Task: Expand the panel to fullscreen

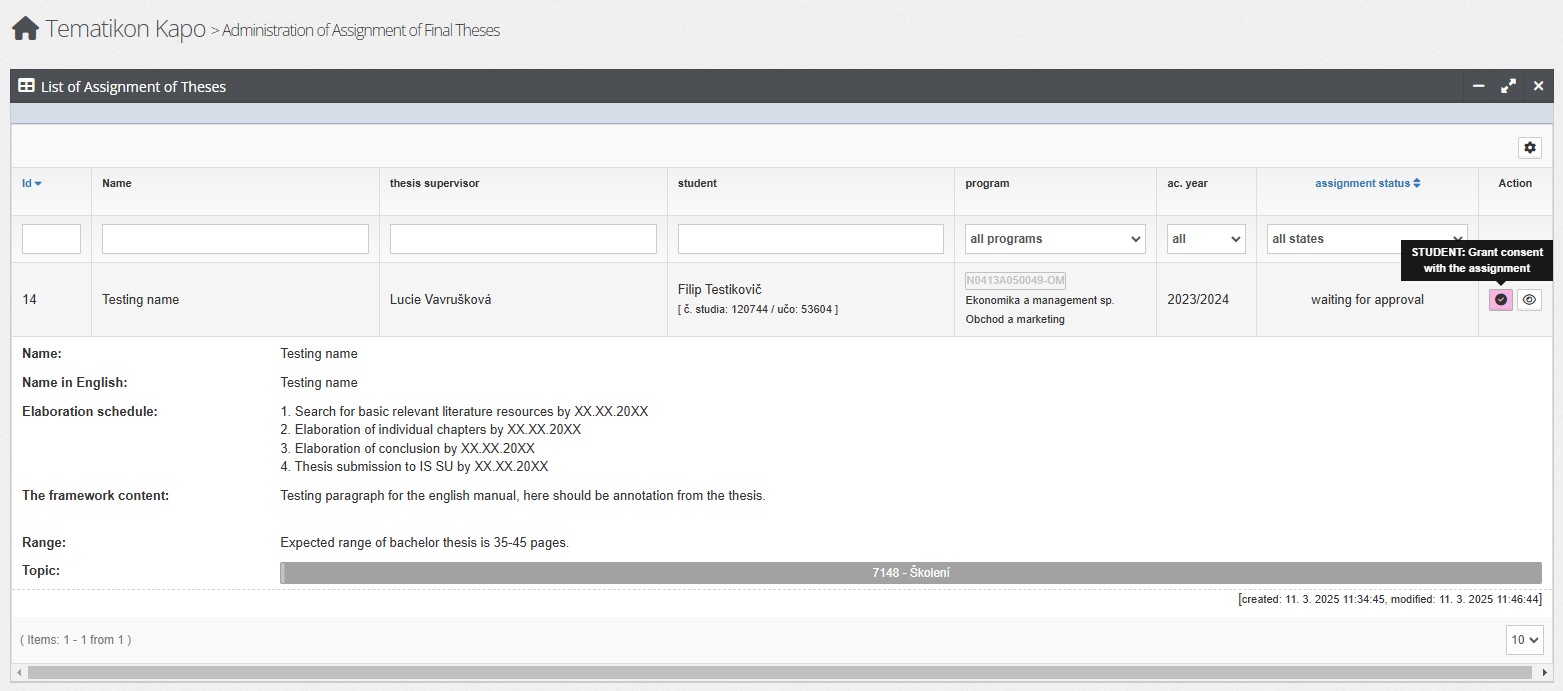Action: tap(1508, 86)
